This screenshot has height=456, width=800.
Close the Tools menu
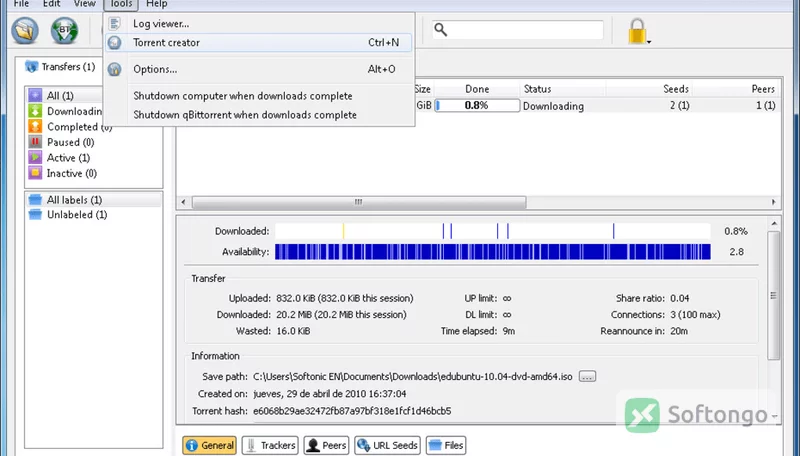(121, 5)
